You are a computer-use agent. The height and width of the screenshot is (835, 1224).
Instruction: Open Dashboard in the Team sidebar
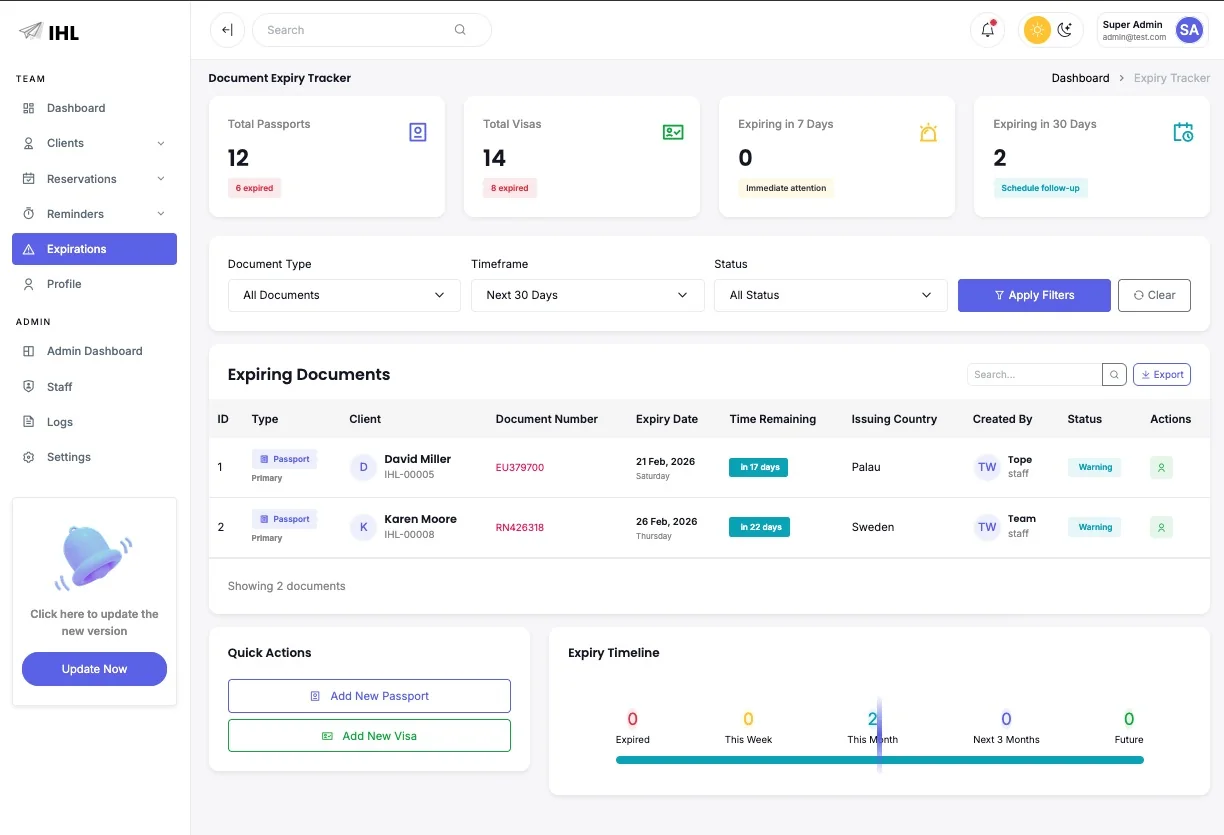(x=94, y=108)
